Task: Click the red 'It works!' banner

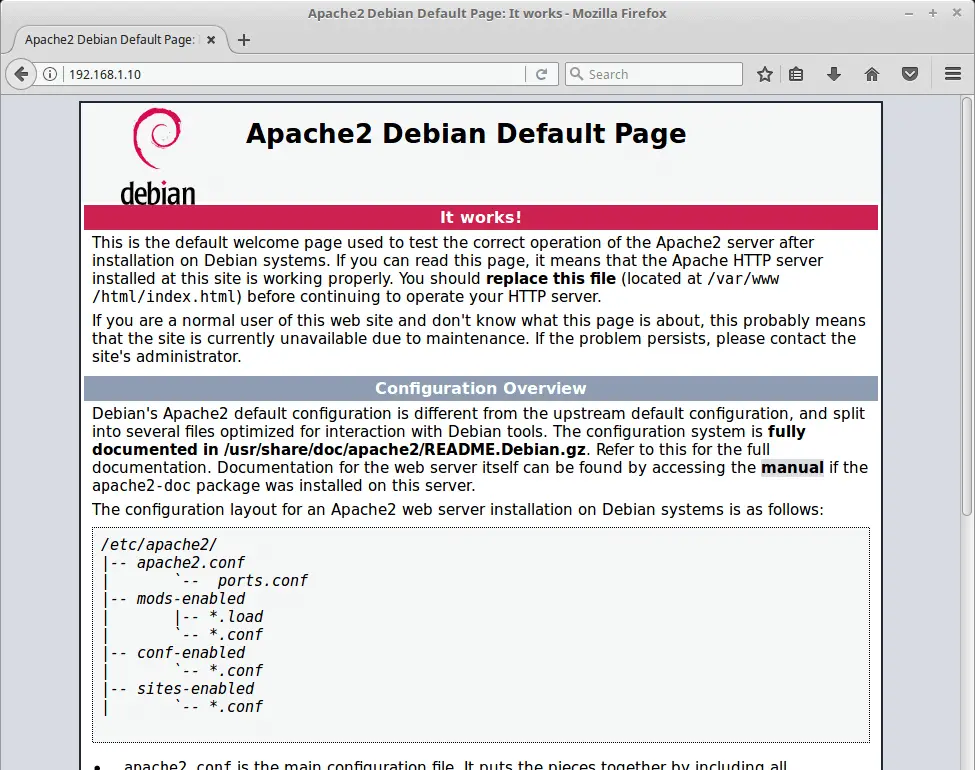Action: pos(481,217)
